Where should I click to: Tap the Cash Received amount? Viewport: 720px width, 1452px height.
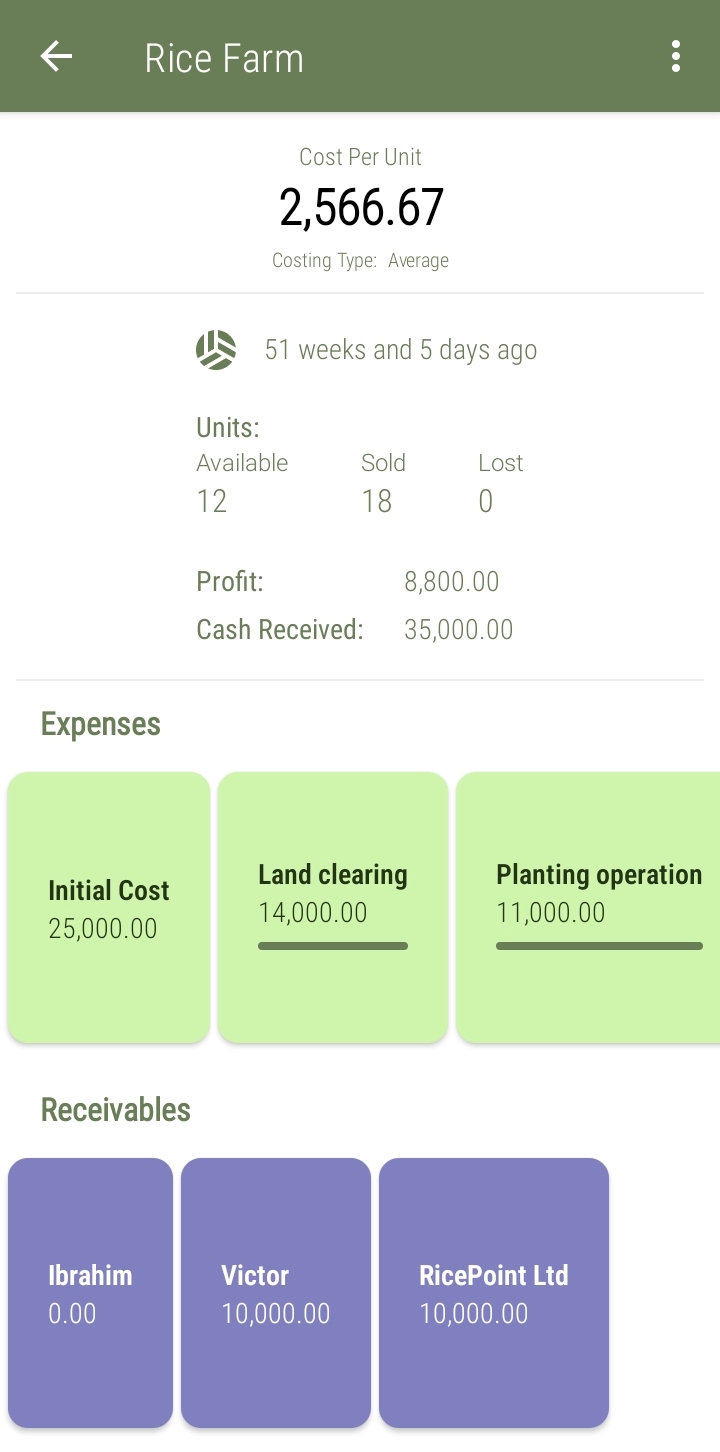coord(458,630)
